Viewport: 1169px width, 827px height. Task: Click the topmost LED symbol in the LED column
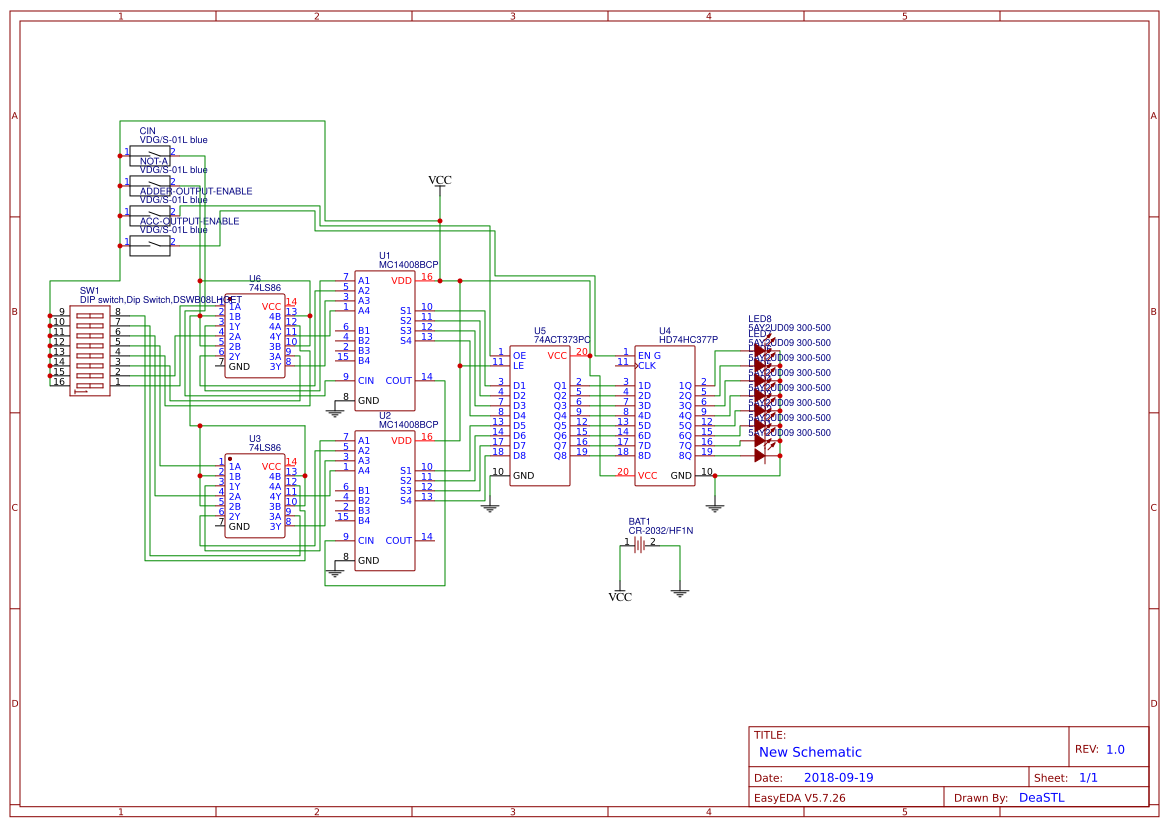pyautogui.click(x=761, y=350)
